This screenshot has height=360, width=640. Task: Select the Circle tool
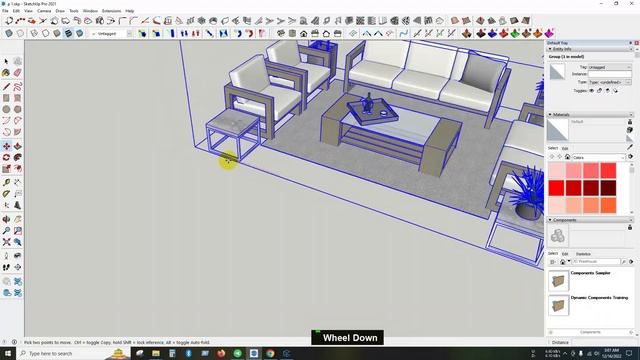6,109
